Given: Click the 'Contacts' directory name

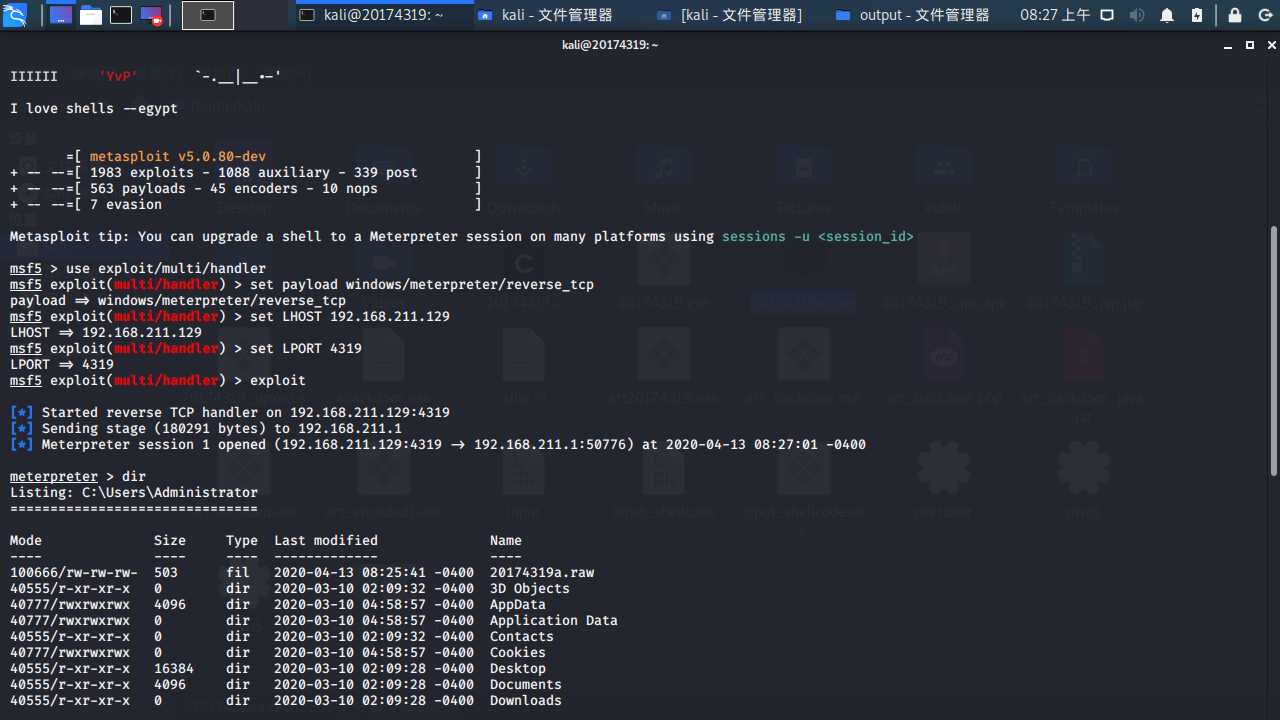Looking at the screenshot, I should [x=522, y=636].
